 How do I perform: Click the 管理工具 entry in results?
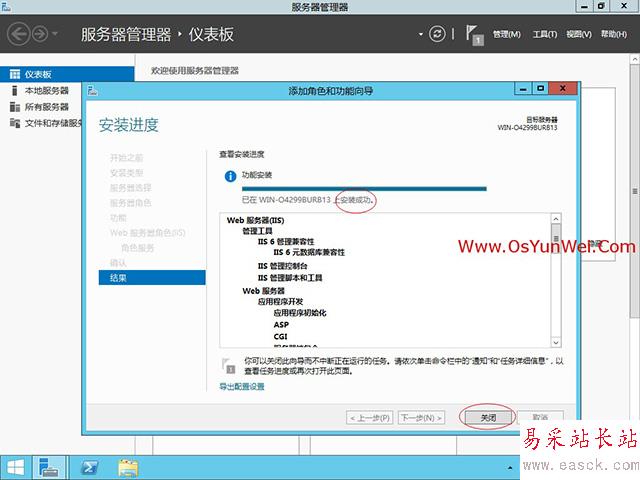pos(257,231)
